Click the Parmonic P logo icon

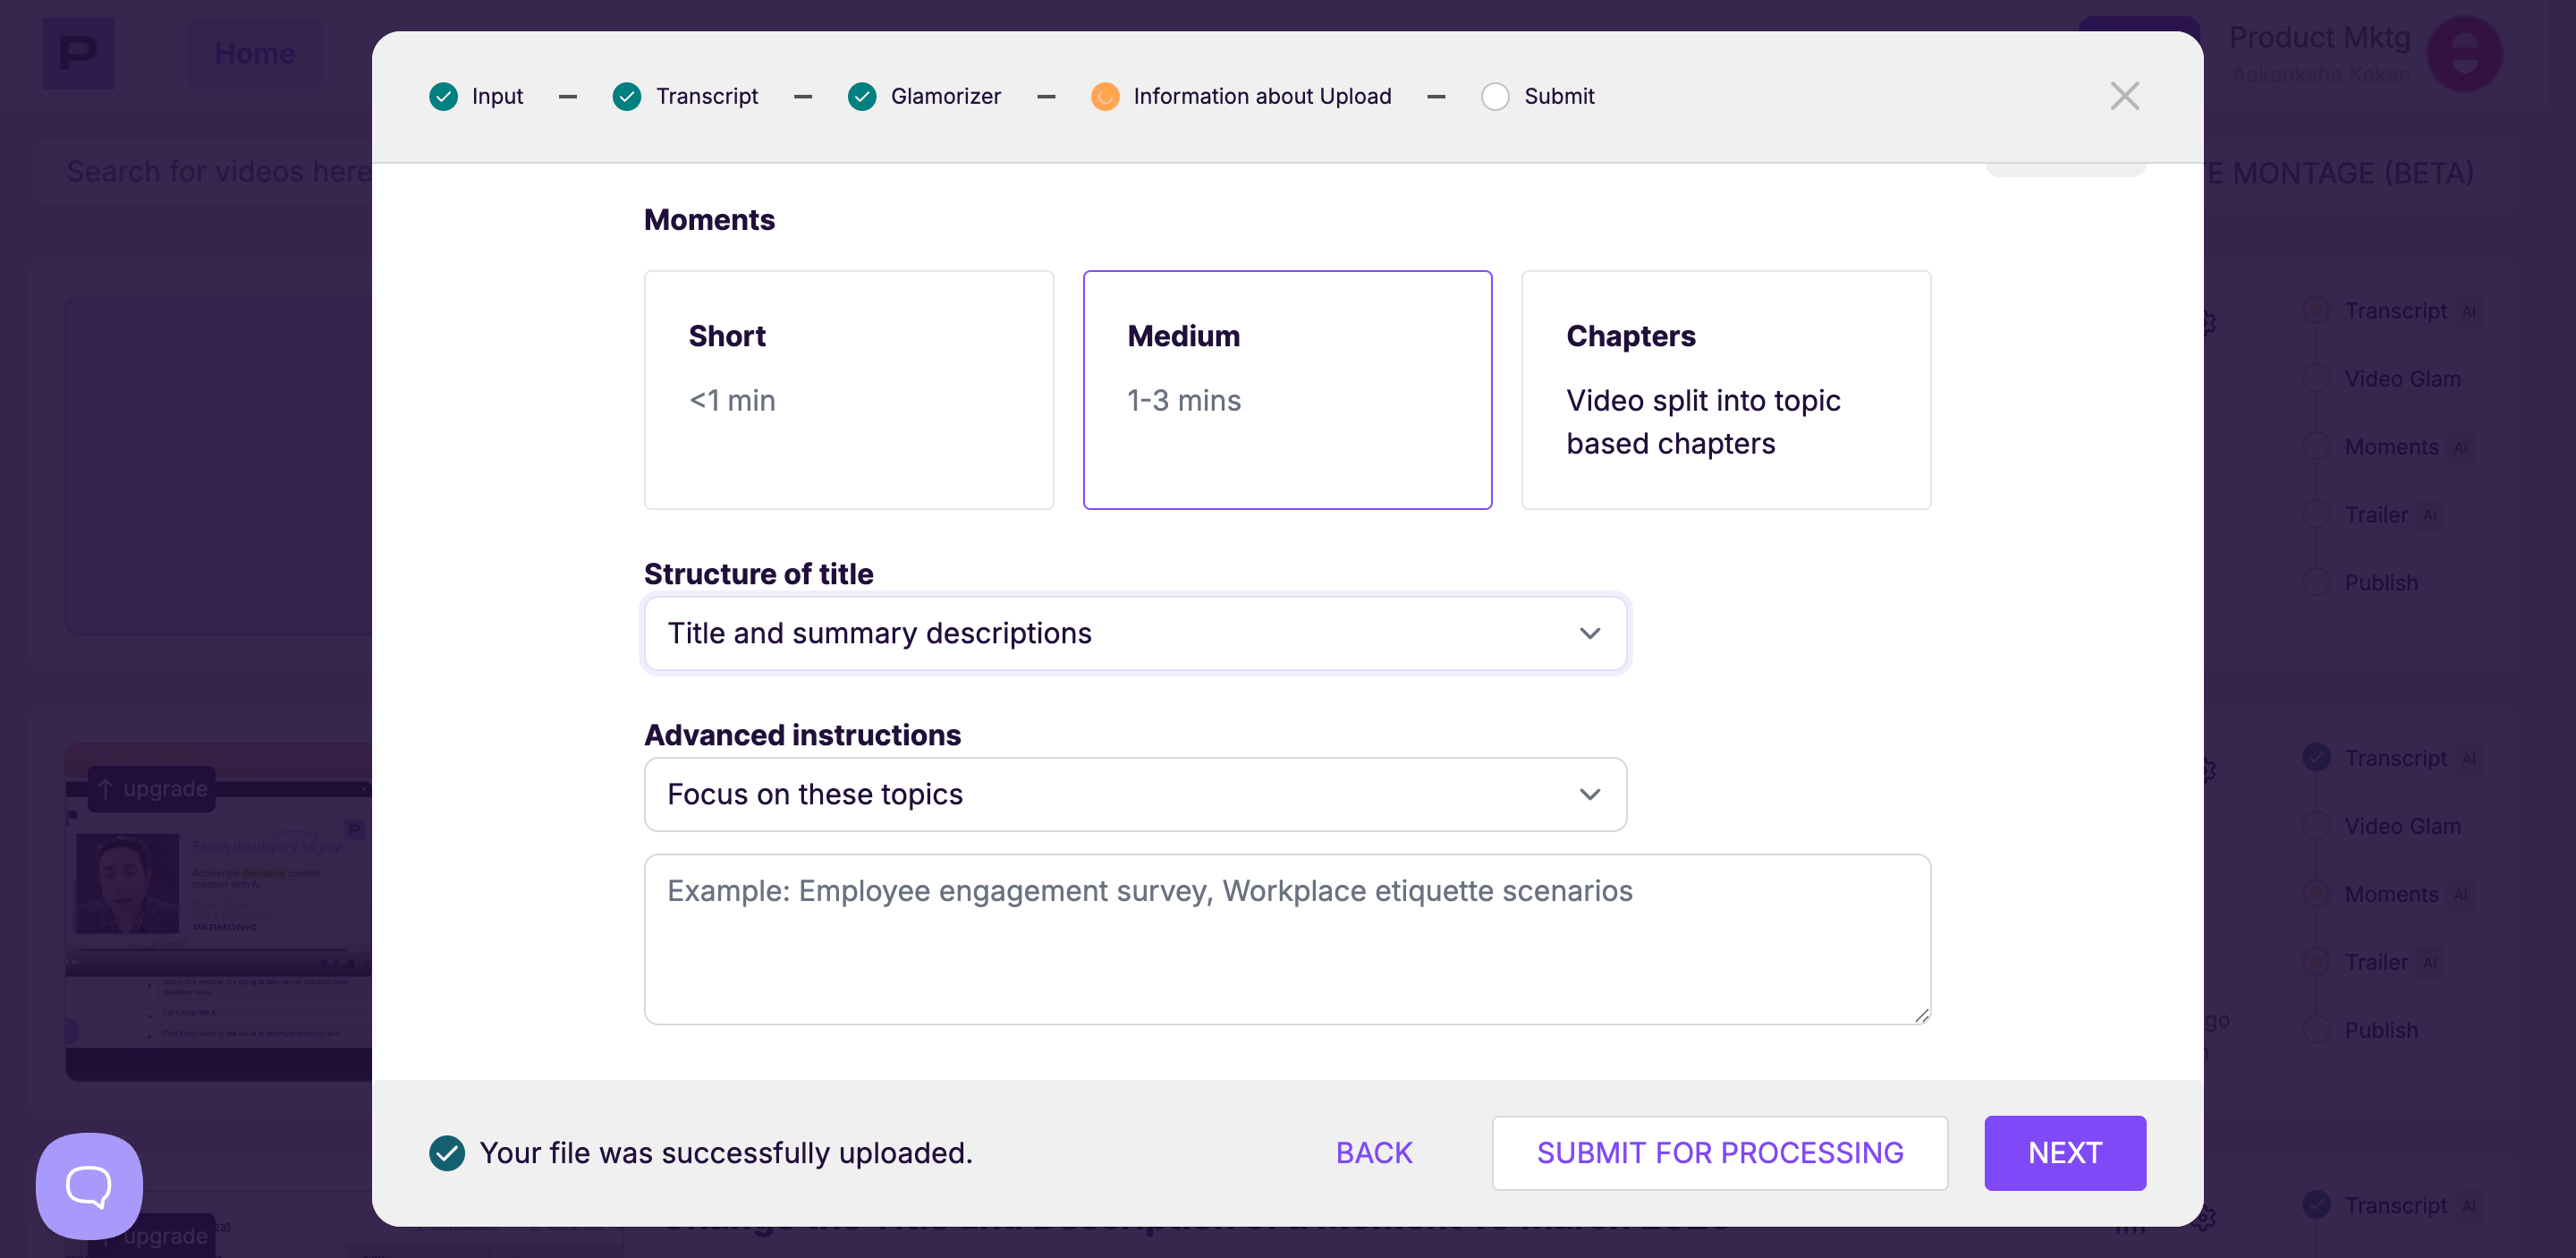tap(78, 53)
